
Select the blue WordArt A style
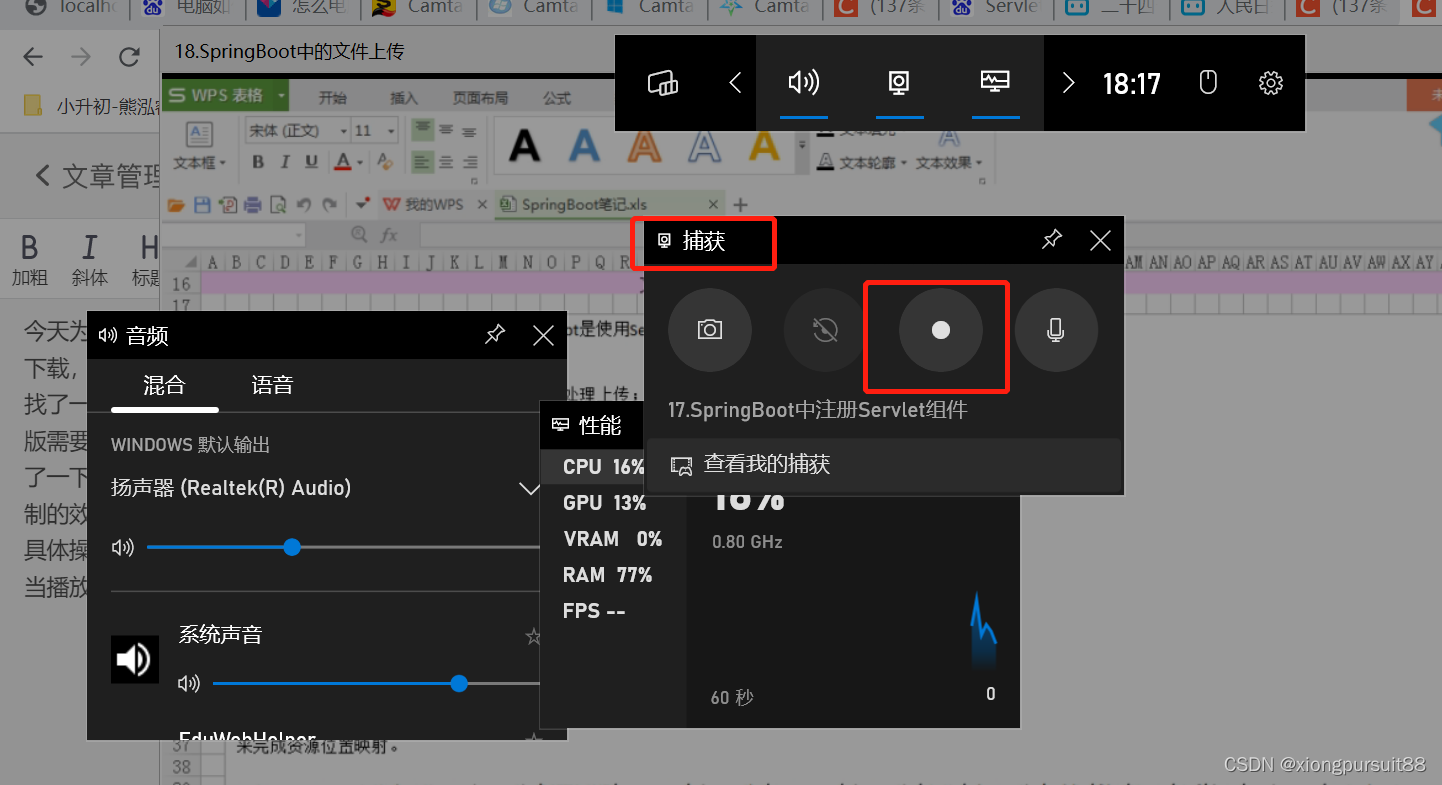(x=584, y=146)
